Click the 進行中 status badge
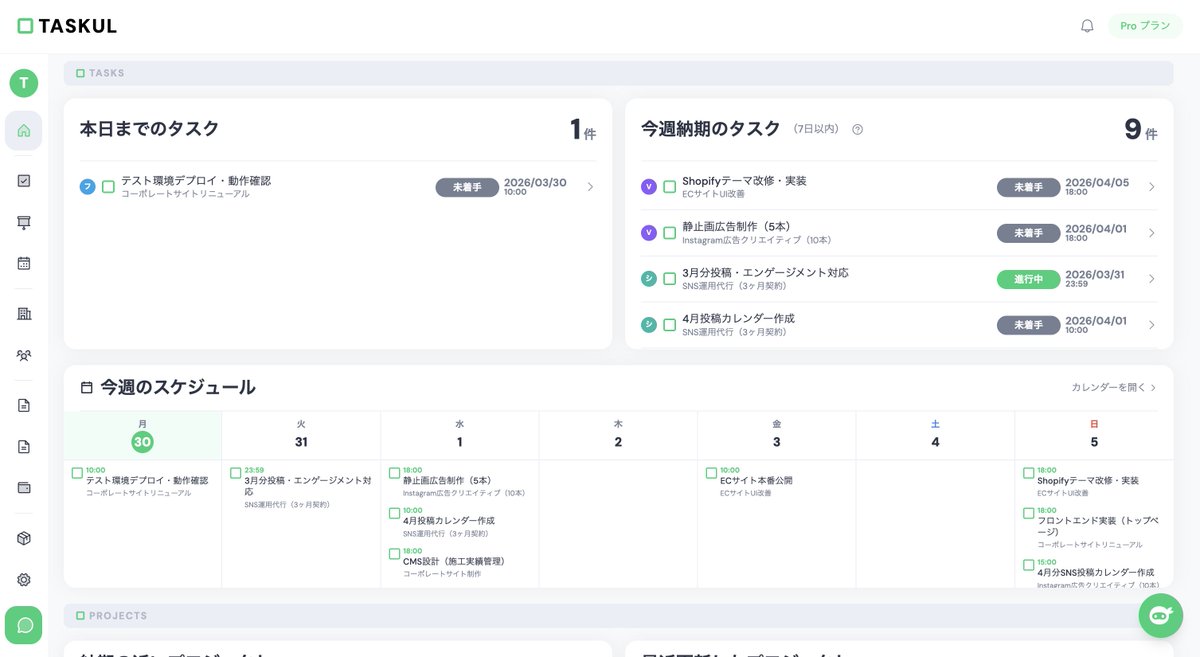1200x657 pixels. [x=1028, y=279]
